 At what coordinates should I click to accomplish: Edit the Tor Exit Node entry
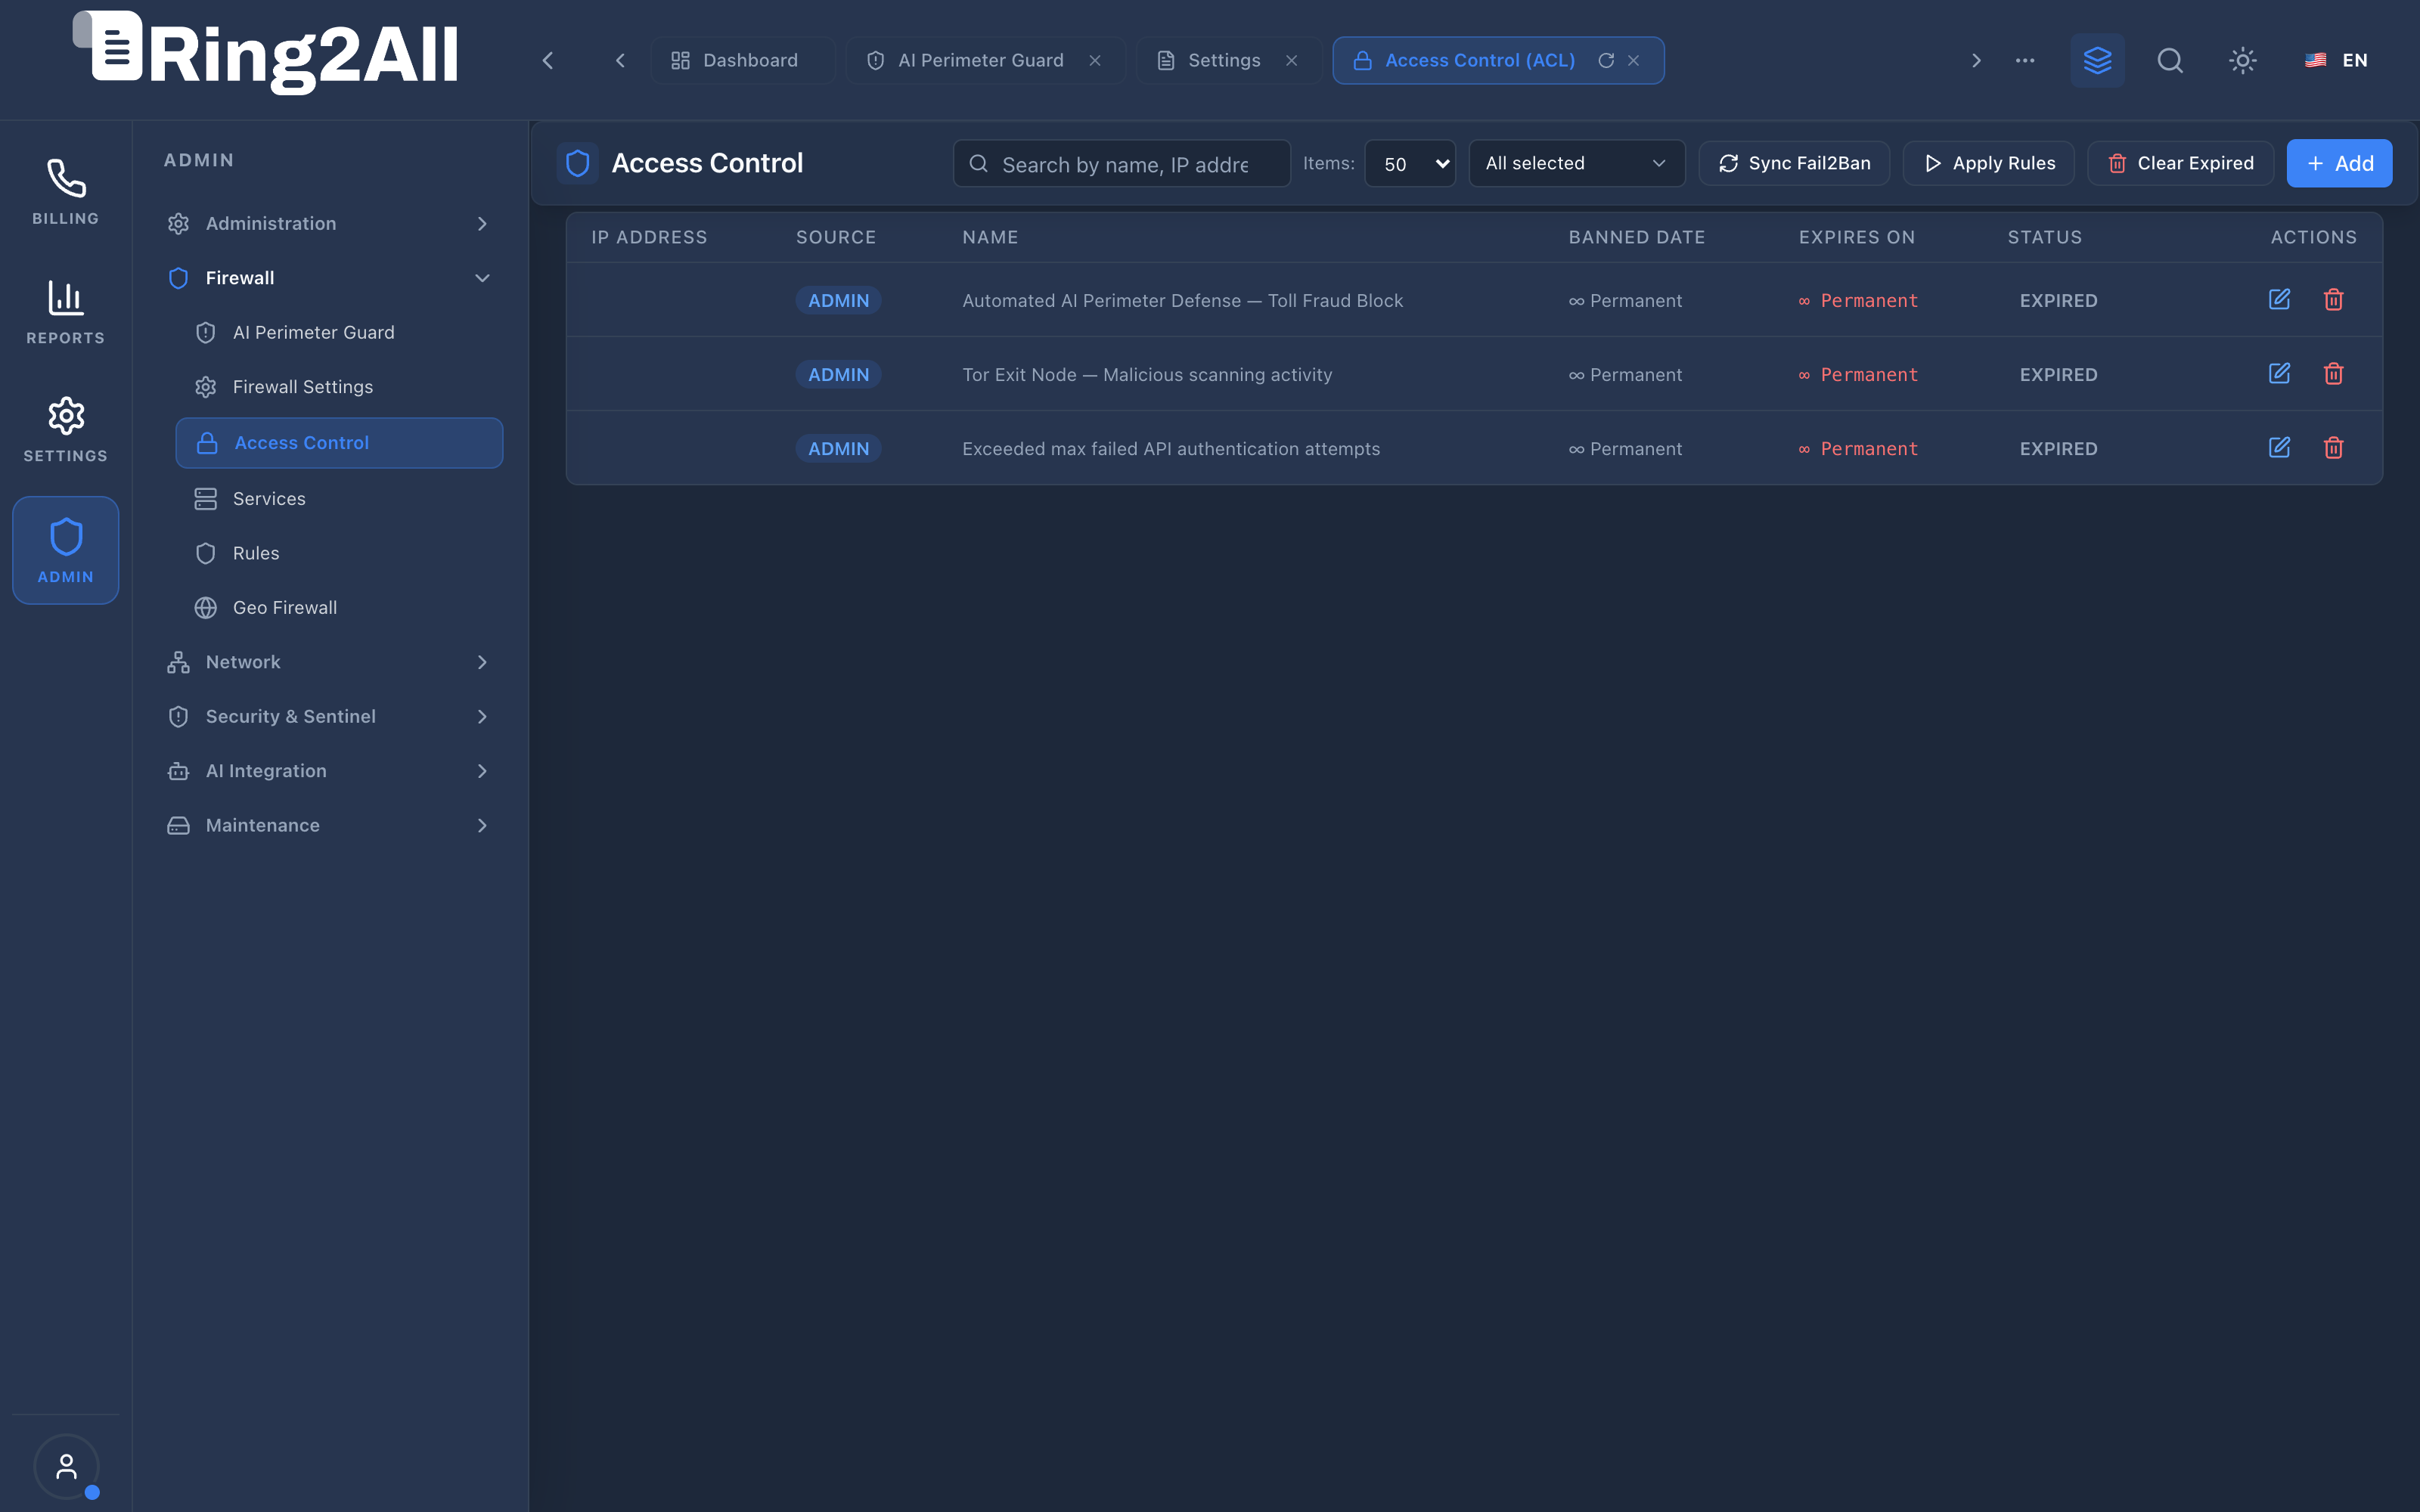[x=2279, y=373]
